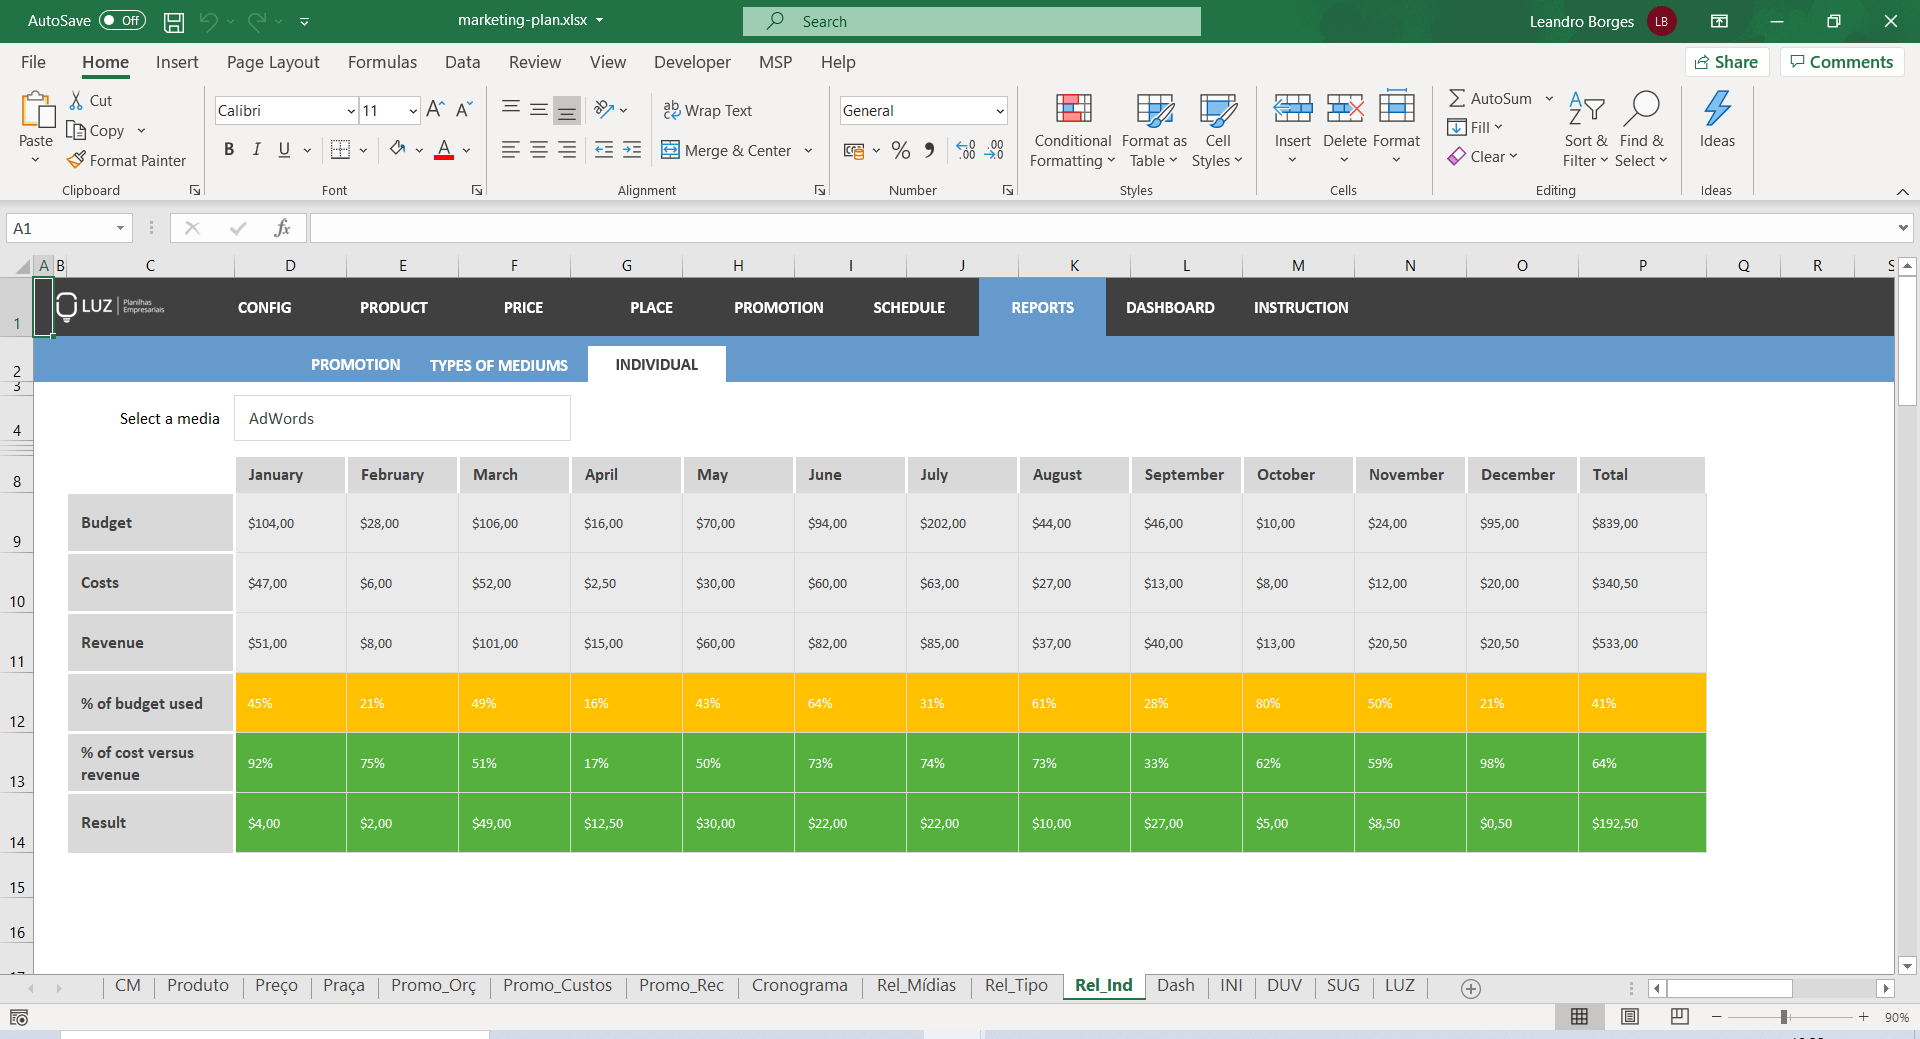Screen dimensions: 1920x1039
Task: Open Conditional Formatting options
Action: [1071, 130]
